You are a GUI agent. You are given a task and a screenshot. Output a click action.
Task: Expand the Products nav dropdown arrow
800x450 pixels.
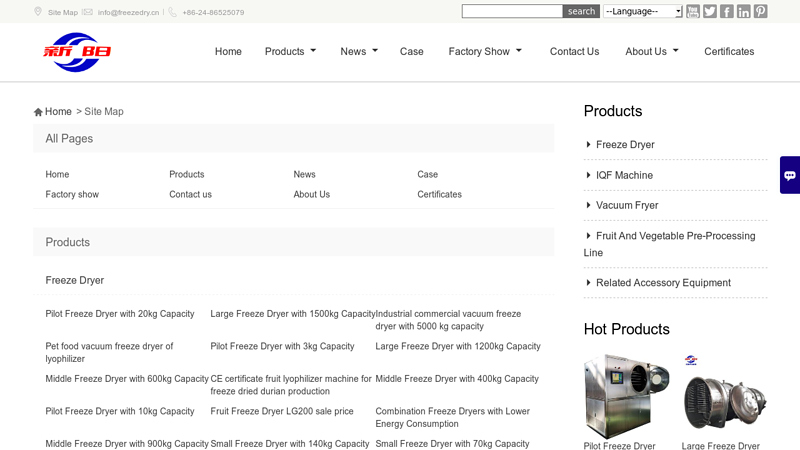(313, 51)
